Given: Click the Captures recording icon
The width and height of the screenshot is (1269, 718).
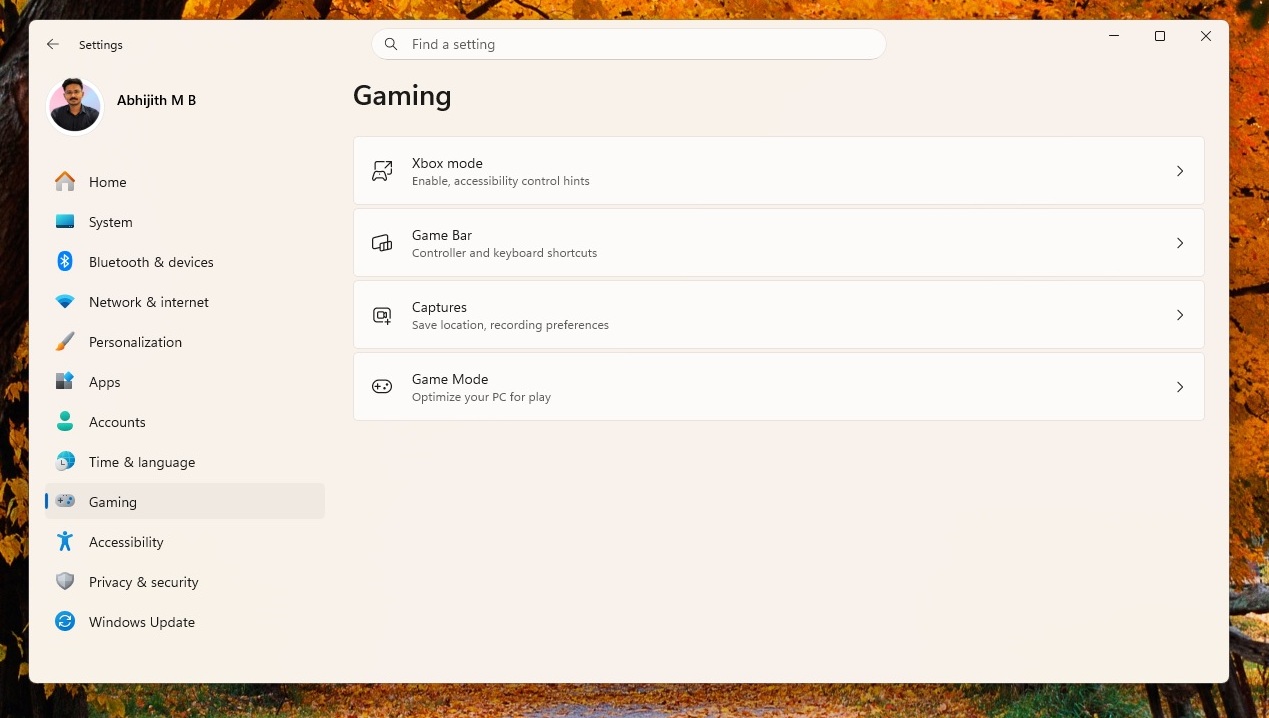Looking at the screenshot, I should [x=382, y=315].
